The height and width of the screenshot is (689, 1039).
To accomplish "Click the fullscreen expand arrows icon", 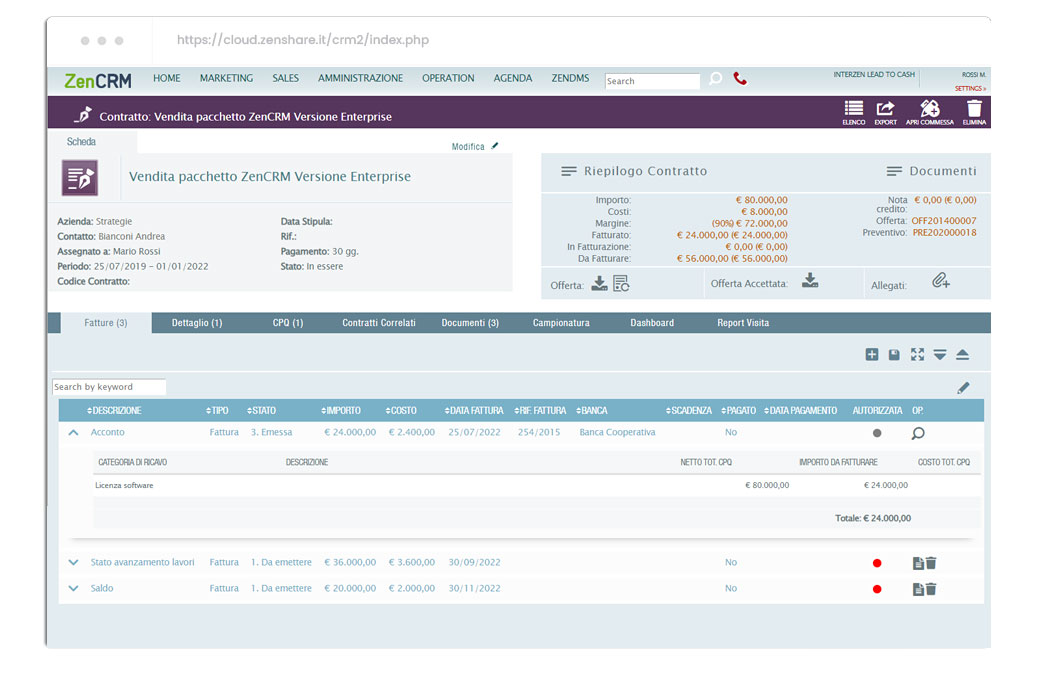I will [917, 354].
